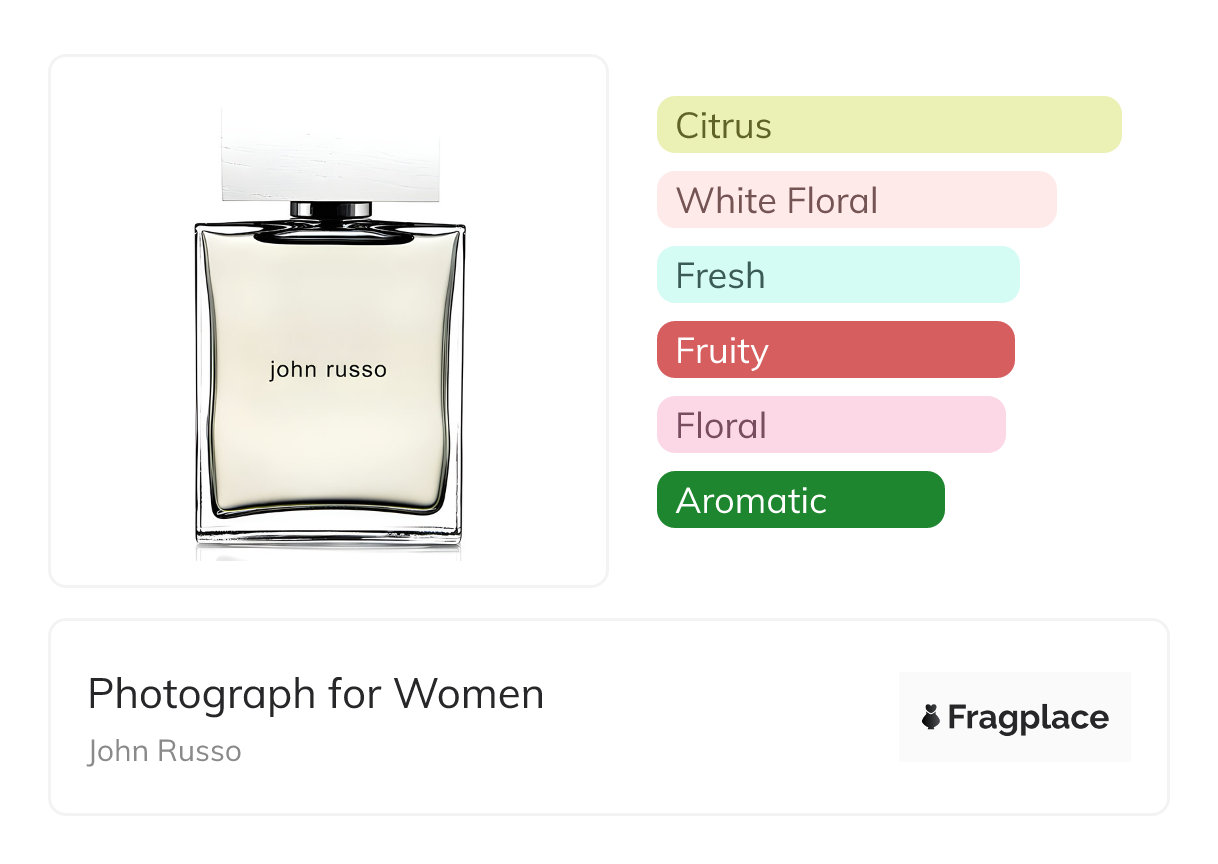The width and height of the screenshot is (1218, 864).
Task: Click the "John Russo" brand name below title
Action: 165,751
